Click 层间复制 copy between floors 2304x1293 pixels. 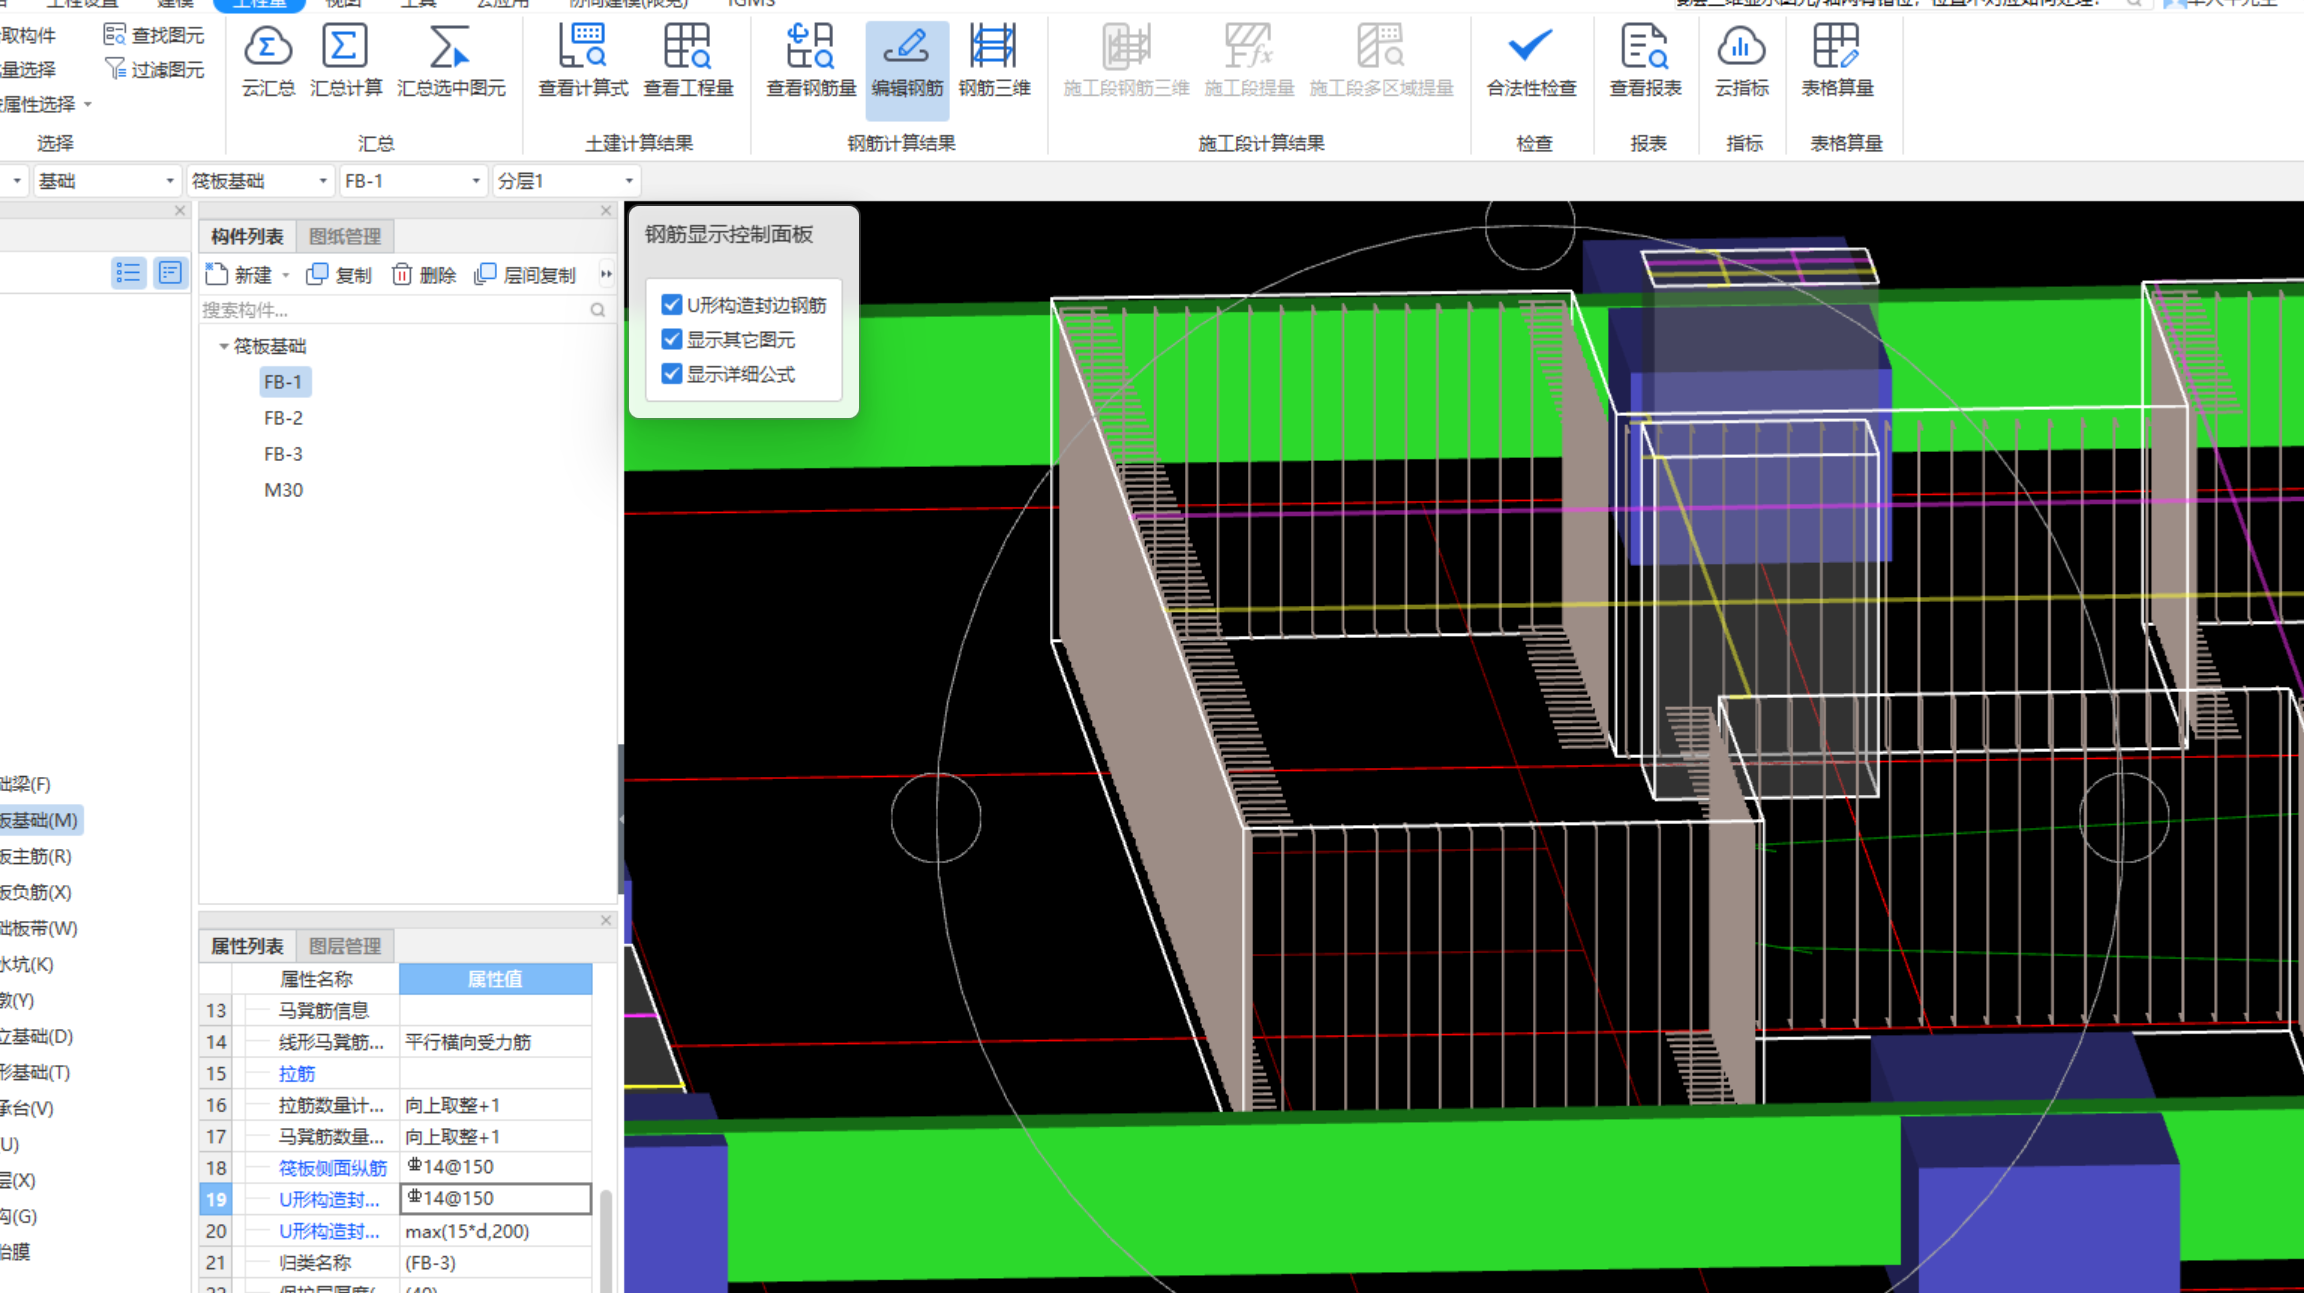525,275
